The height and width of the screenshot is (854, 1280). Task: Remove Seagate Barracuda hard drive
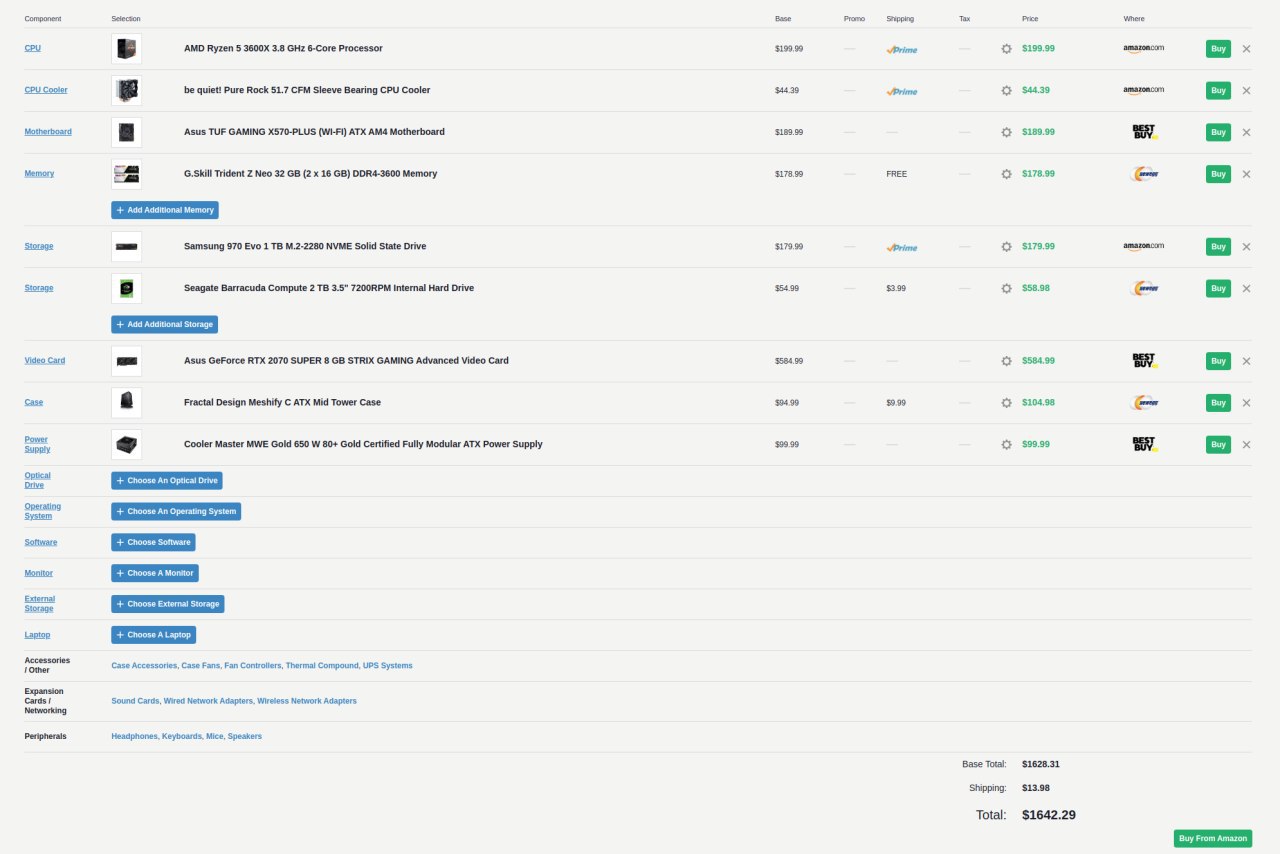point(1246,288)
